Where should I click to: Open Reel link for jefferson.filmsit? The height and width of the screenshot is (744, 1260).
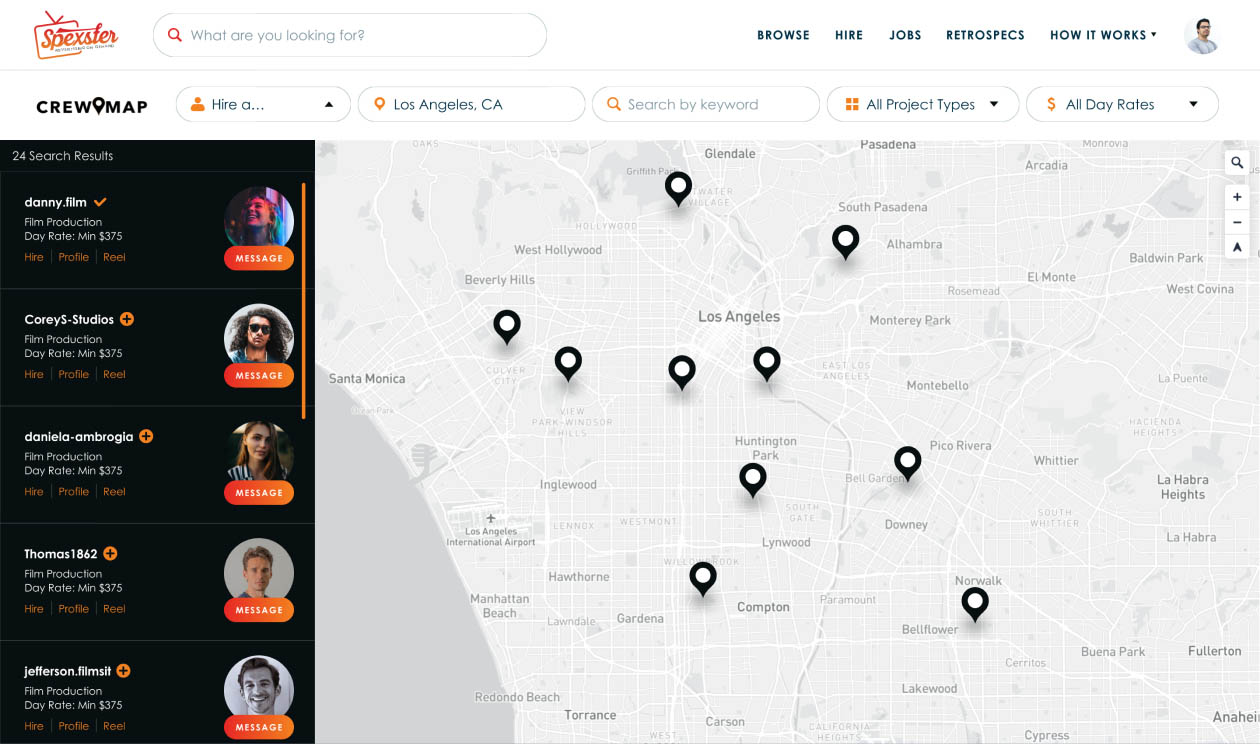click(x=114, y=726)
